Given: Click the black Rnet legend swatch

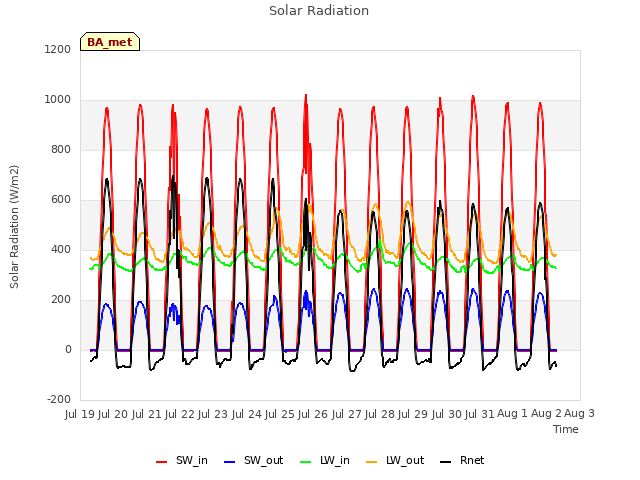Looking at the screenshot, I should pos(446,462).
